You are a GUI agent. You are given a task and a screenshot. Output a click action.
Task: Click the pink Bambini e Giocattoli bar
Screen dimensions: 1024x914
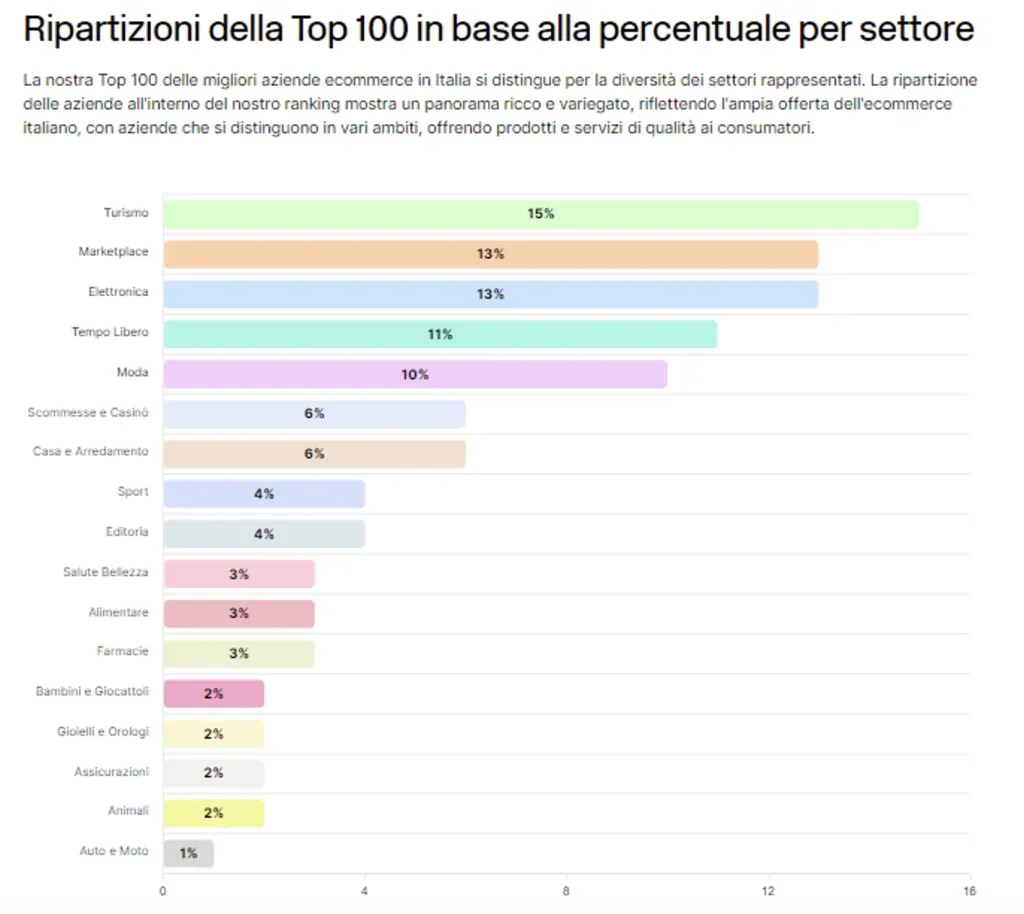click(214, 693)
